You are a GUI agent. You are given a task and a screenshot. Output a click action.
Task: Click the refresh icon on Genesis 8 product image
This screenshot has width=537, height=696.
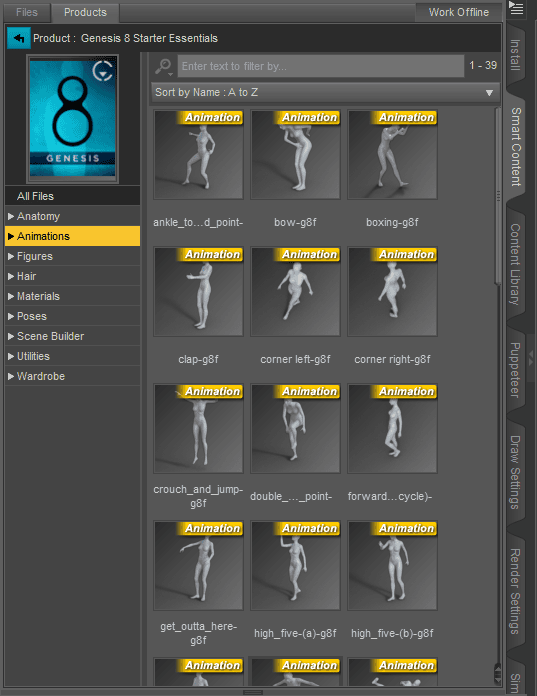(x=103, y=71)
